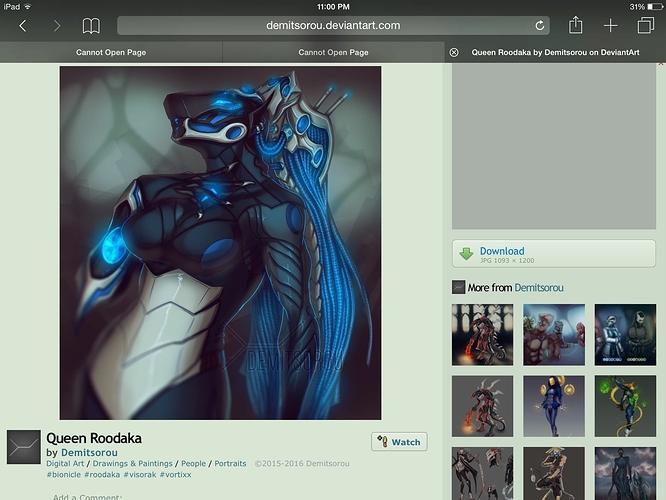Tap the demitsorou.deviantart.com address bar
The image size is (666, 500).
(333, 25)
